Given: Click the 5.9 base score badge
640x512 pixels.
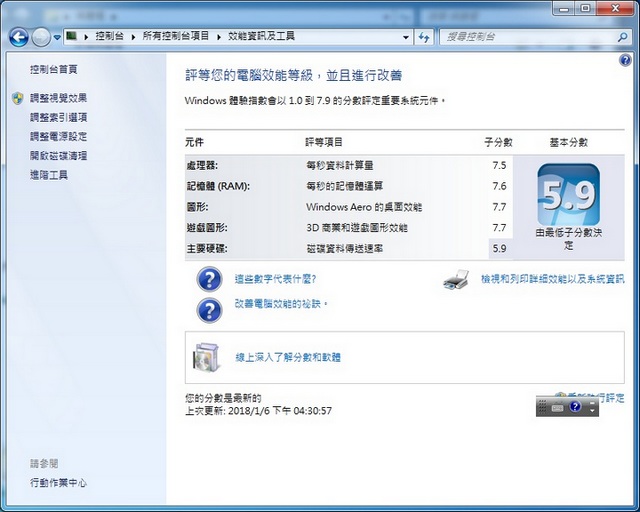Looking at the screenshot, I should click(x=569, y=195).
